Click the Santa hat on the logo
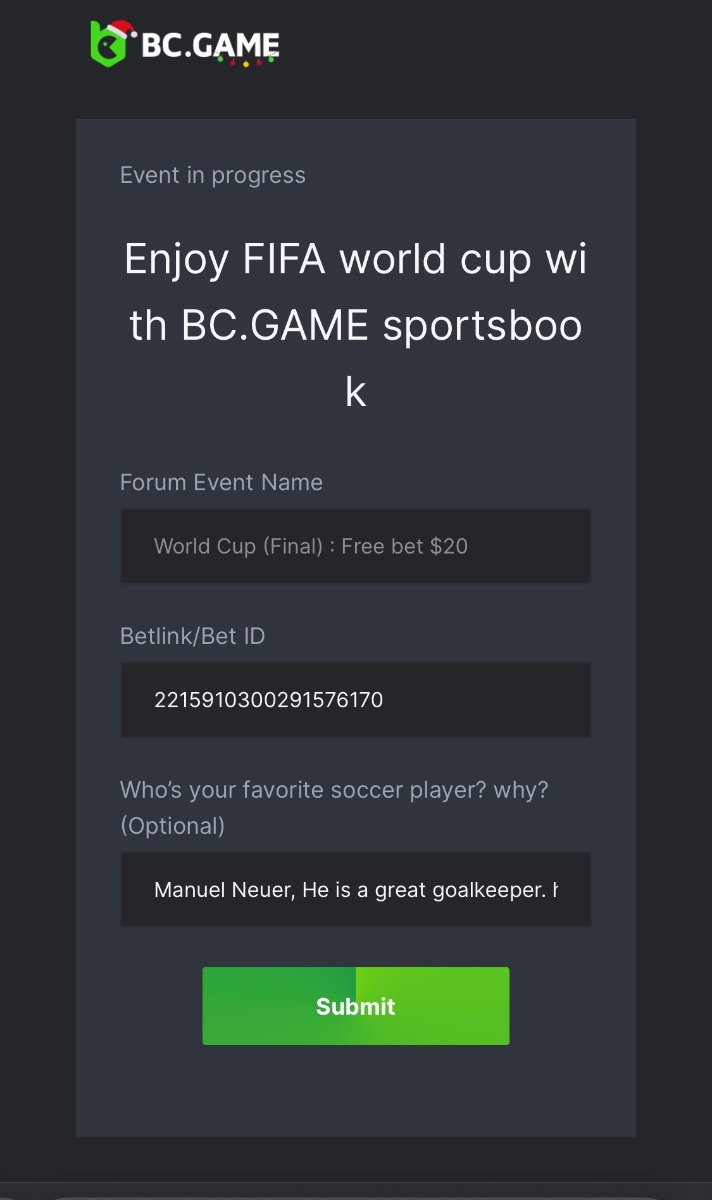Screen dimensions: 712x1200 [x=120, y=29]
